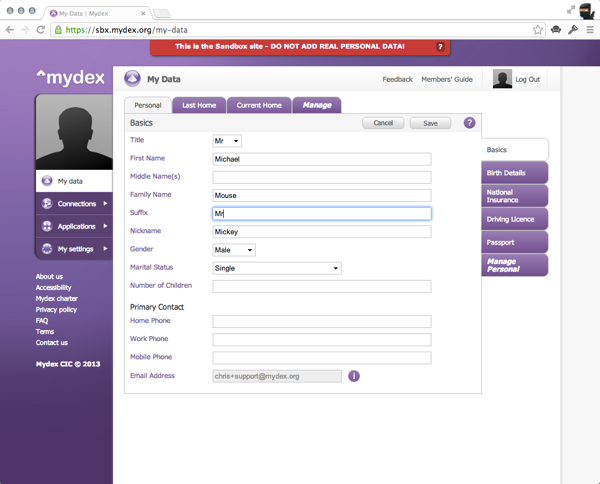Click the large profile silhouette picture
The image size is (600, 484).
coord(74,132)
